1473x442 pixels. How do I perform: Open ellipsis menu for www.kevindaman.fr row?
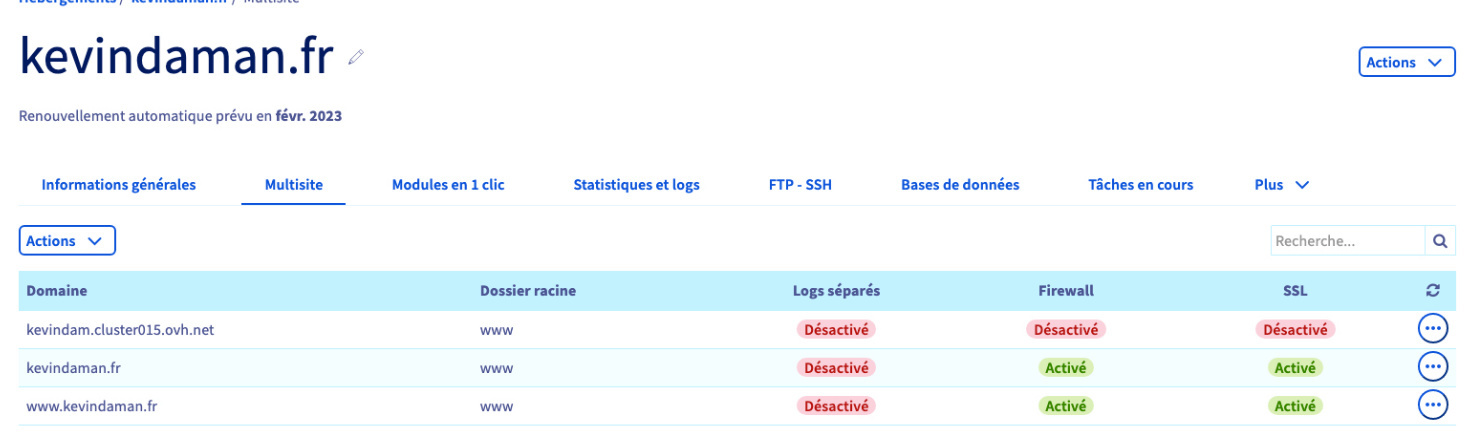[x=1432, y=405]
